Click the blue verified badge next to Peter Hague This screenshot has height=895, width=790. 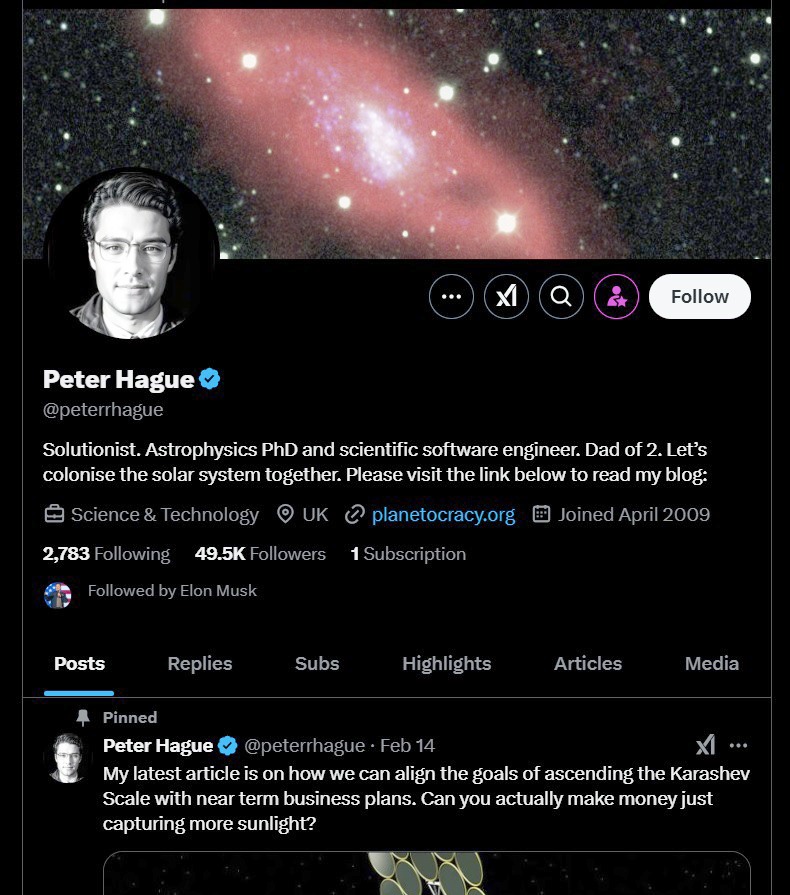[210, 379]
